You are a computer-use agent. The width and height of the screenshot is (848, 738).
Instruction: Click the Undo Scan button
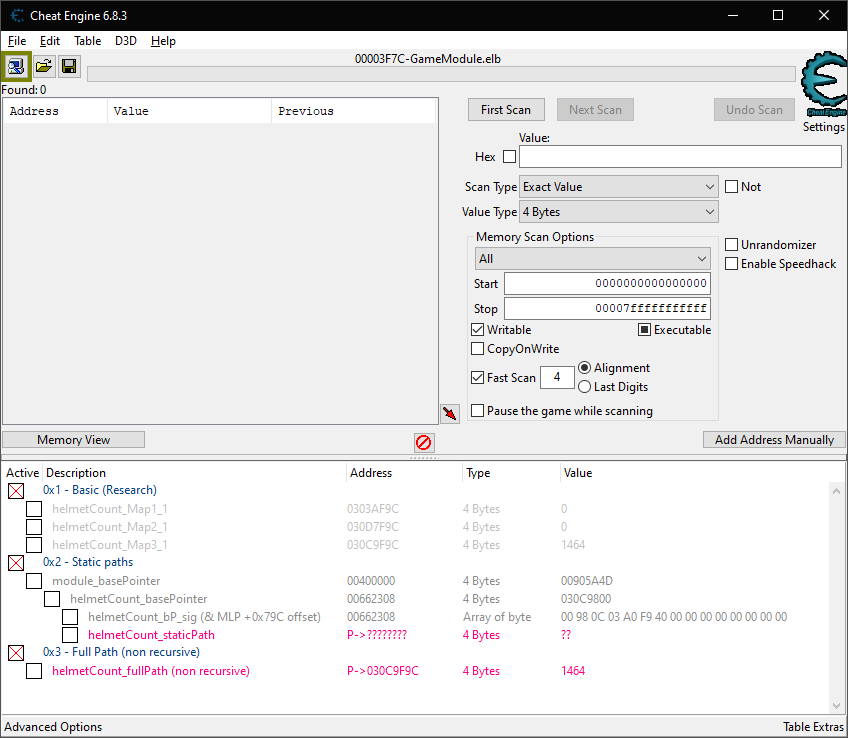click(x=754, y=110)
